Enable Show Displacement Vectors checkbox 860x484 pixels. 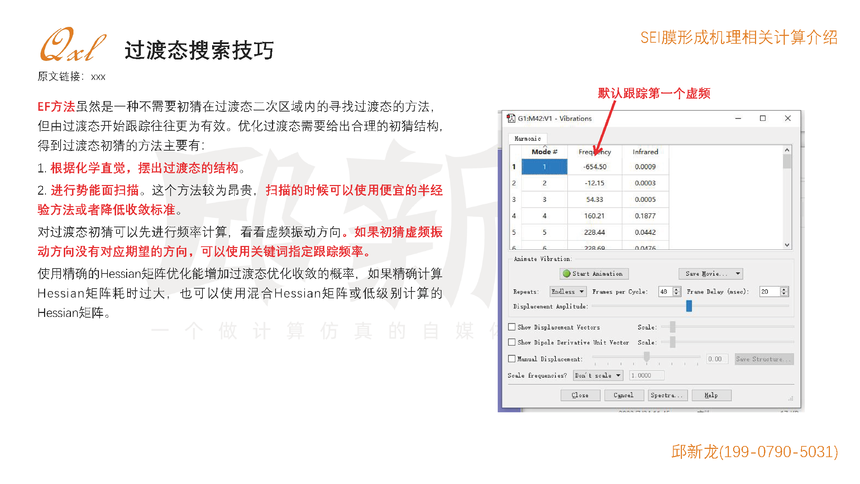pos(513,327)
